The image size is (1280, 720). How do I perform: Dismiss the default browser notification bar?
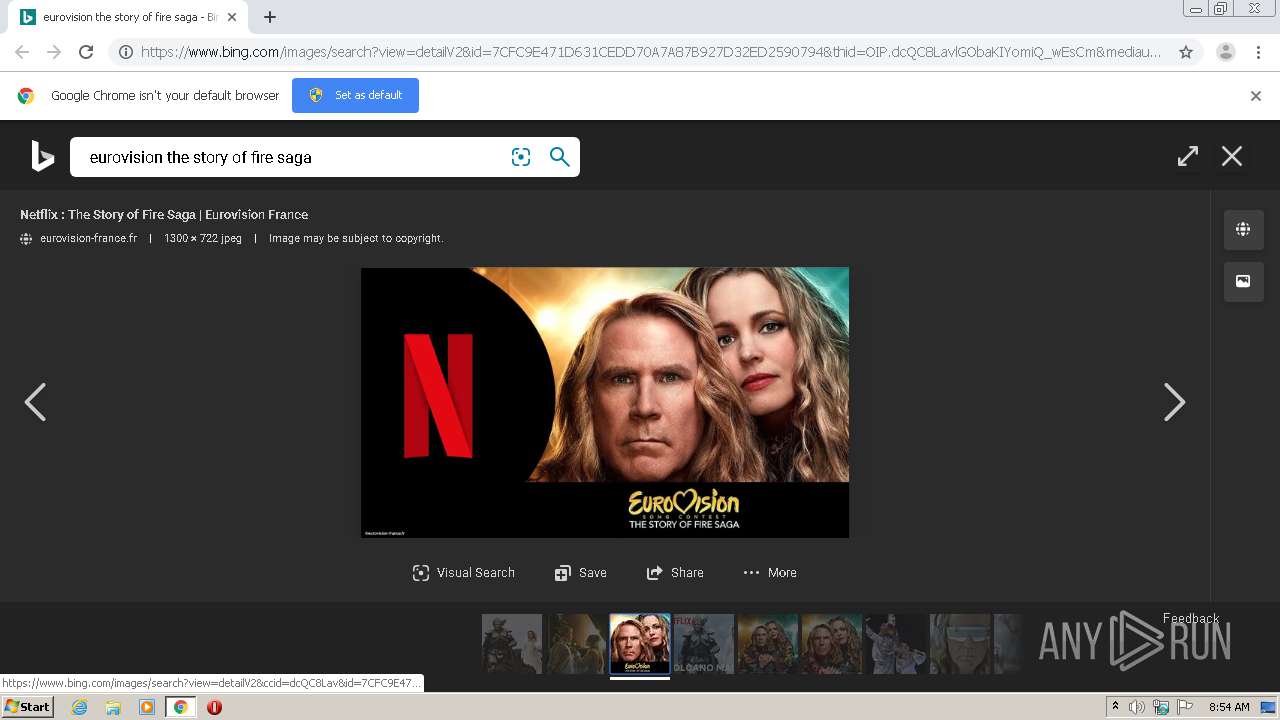pyautogui.click(x=1256, y=96)
